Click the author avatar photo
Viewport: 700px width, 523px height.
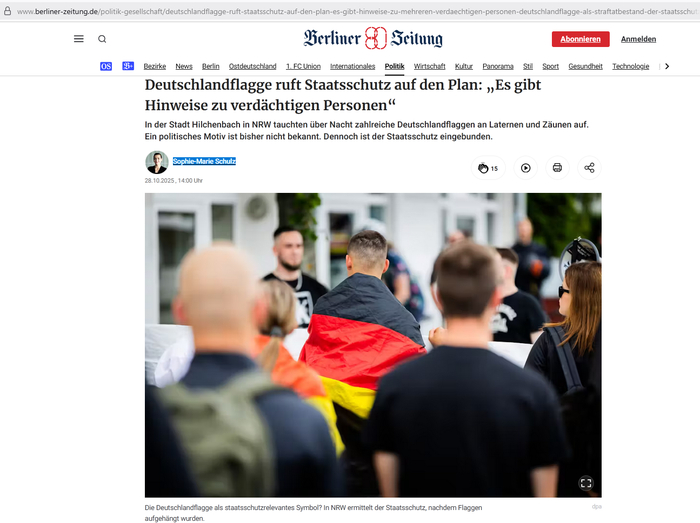coord(157,162)
